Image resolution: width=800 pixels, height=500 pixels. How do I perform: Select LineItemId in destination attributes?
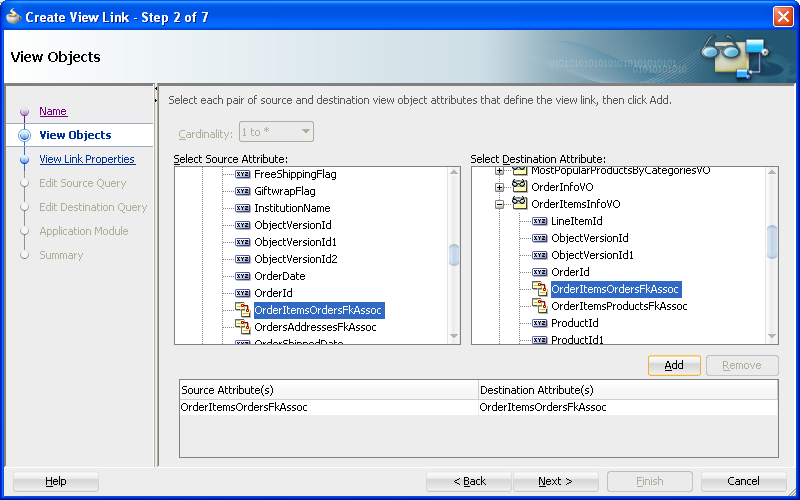(x=577, y=221)
